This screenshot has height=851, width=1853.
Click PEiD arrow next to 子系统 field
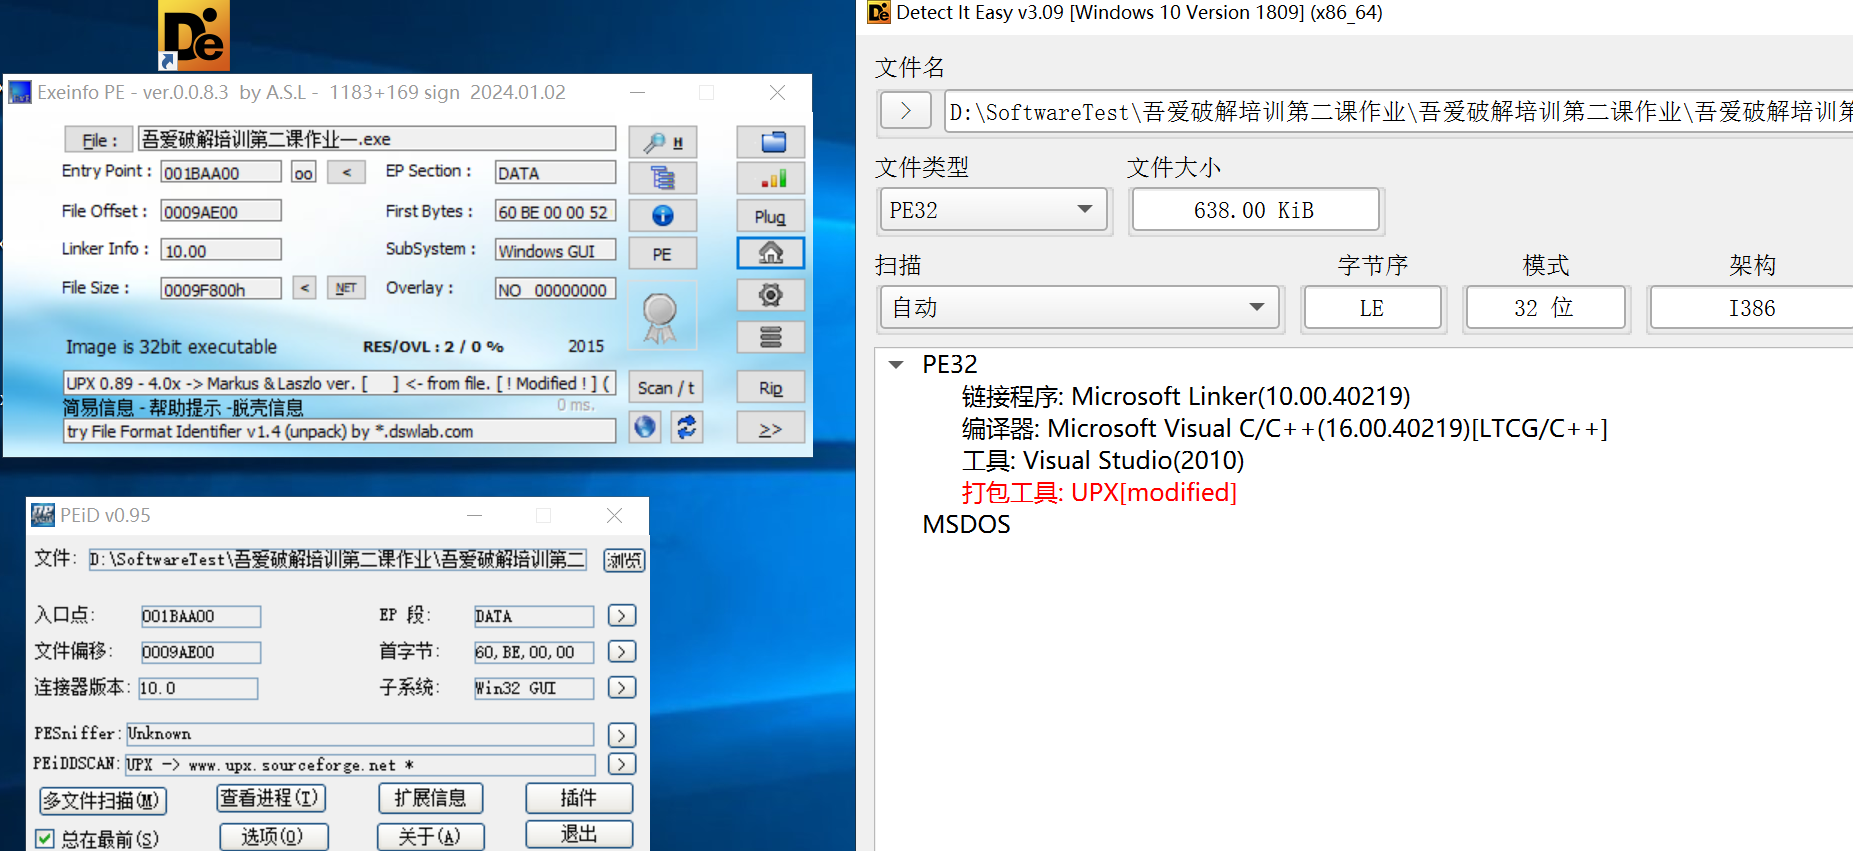622,688
